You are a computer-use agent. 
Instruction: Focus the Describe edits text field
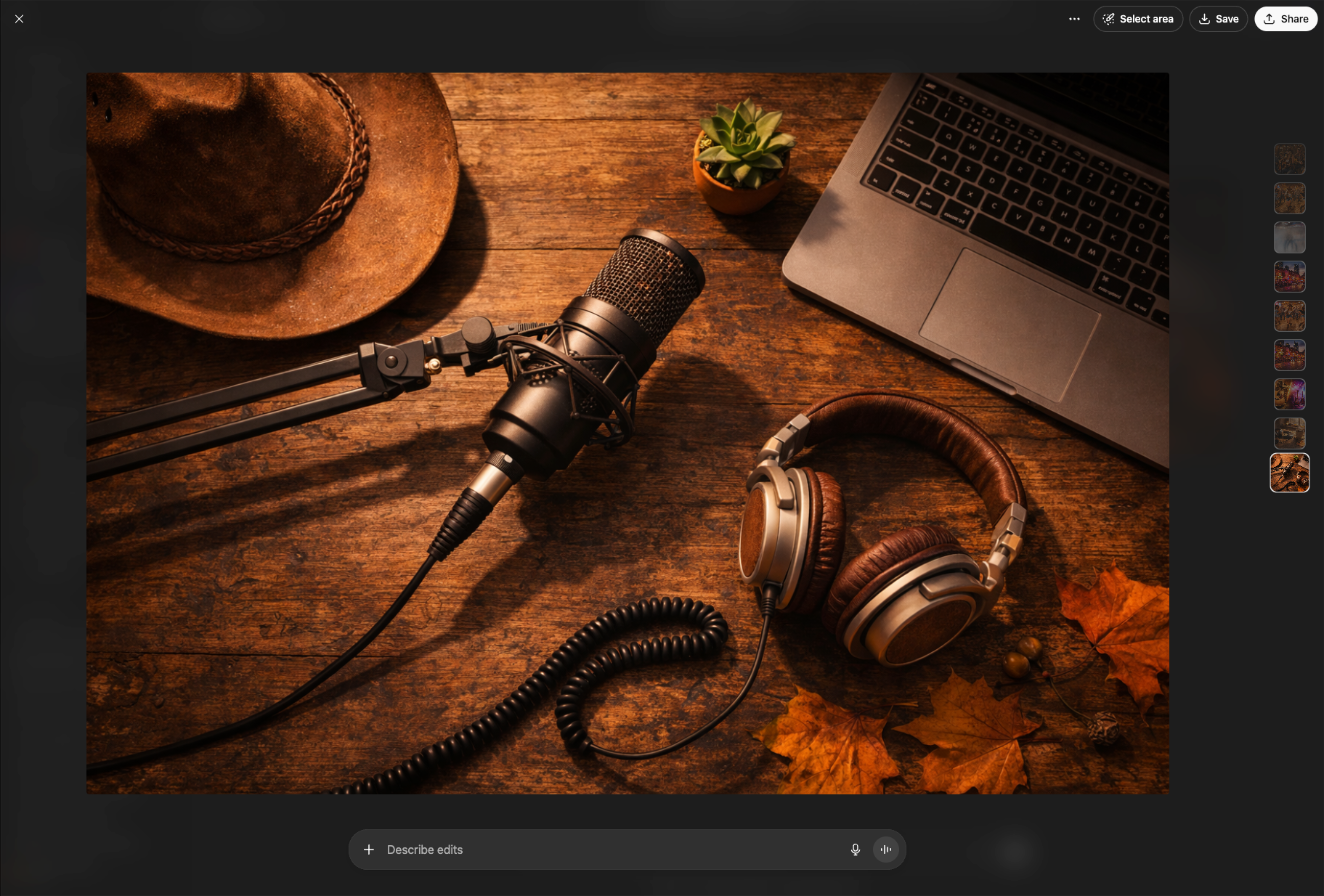[x=600, y=850]
